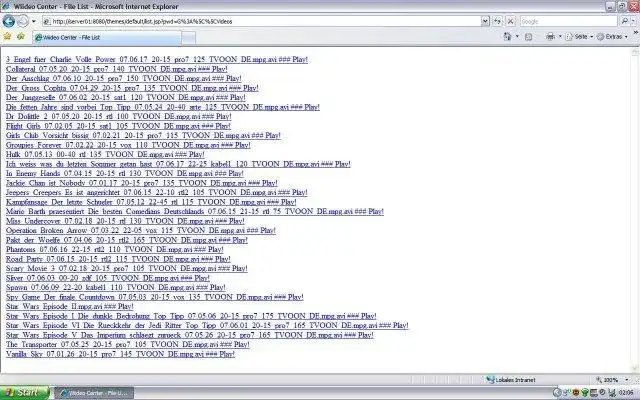
Task: Open a new blank tab
Action: [188, 38]
